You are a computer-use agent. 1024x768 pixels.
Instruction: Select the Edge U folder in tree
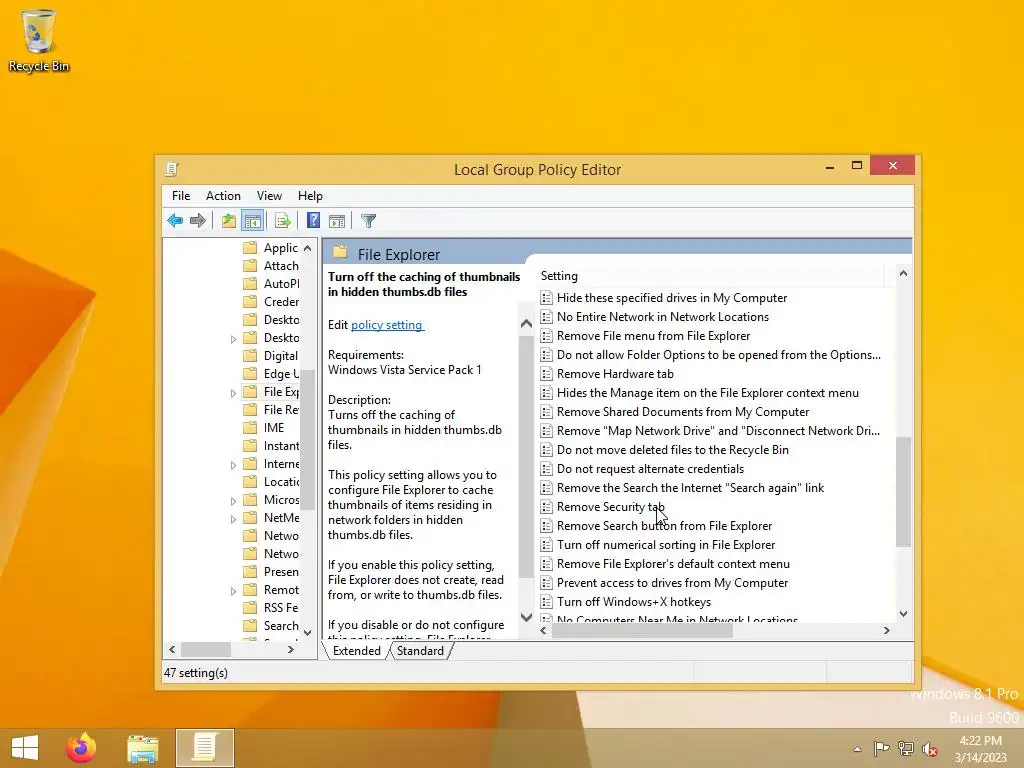coord(271,374)
